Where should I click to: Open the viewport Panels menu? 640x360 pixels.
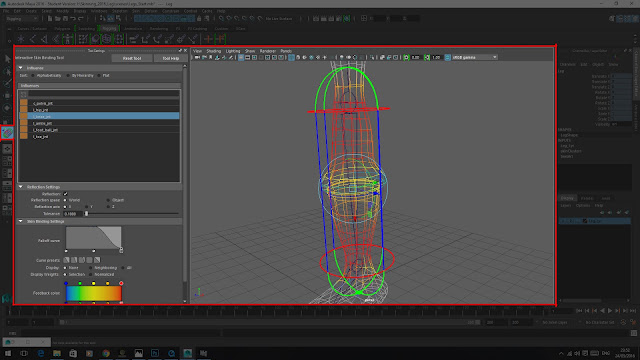(x=286, y=51)
